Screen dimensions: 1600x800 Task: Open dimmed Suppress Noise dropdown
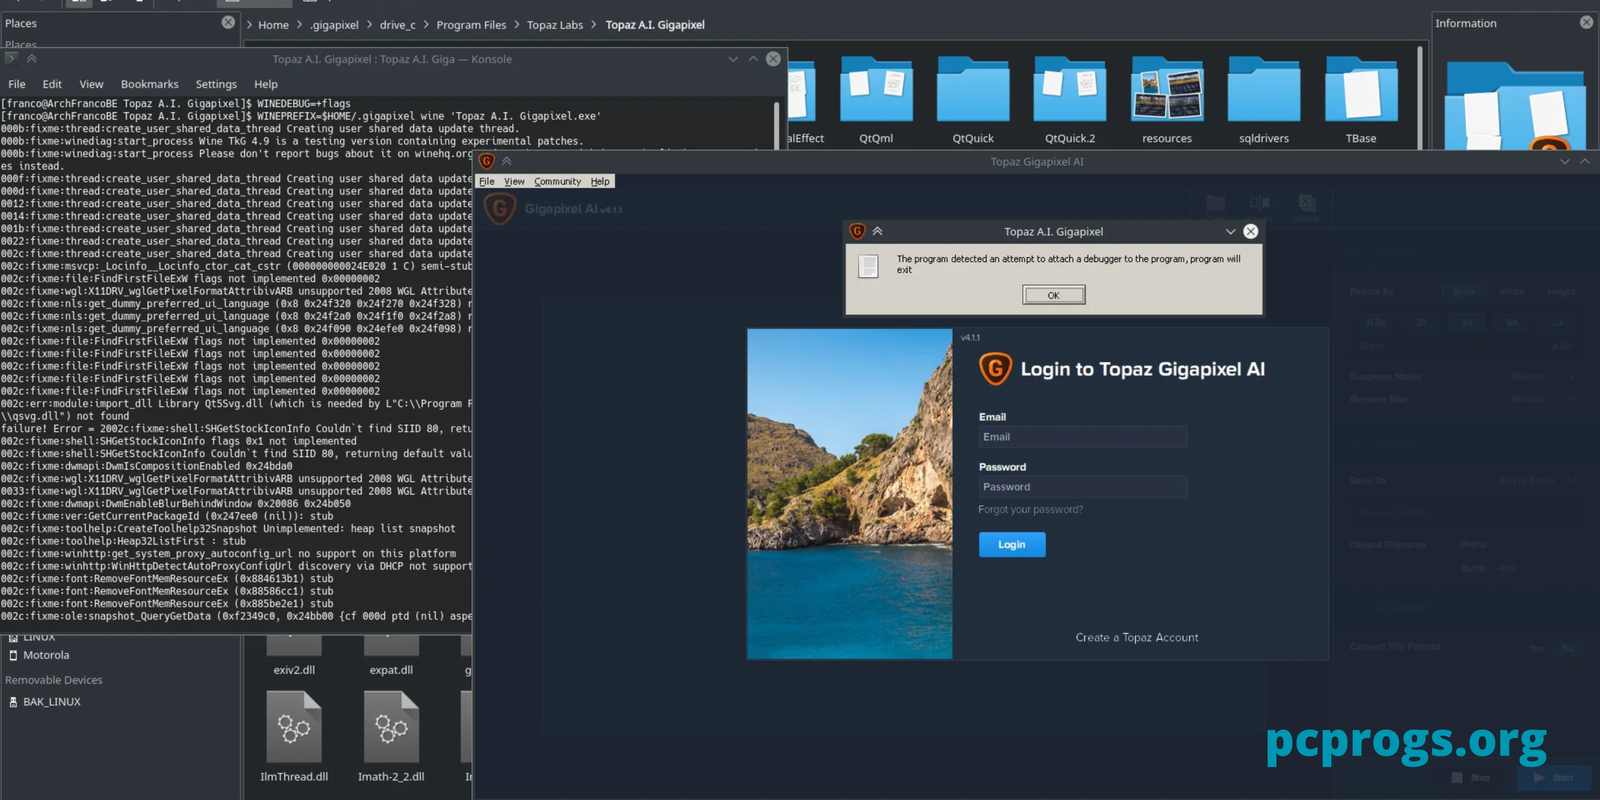[x=1543, y=377]
